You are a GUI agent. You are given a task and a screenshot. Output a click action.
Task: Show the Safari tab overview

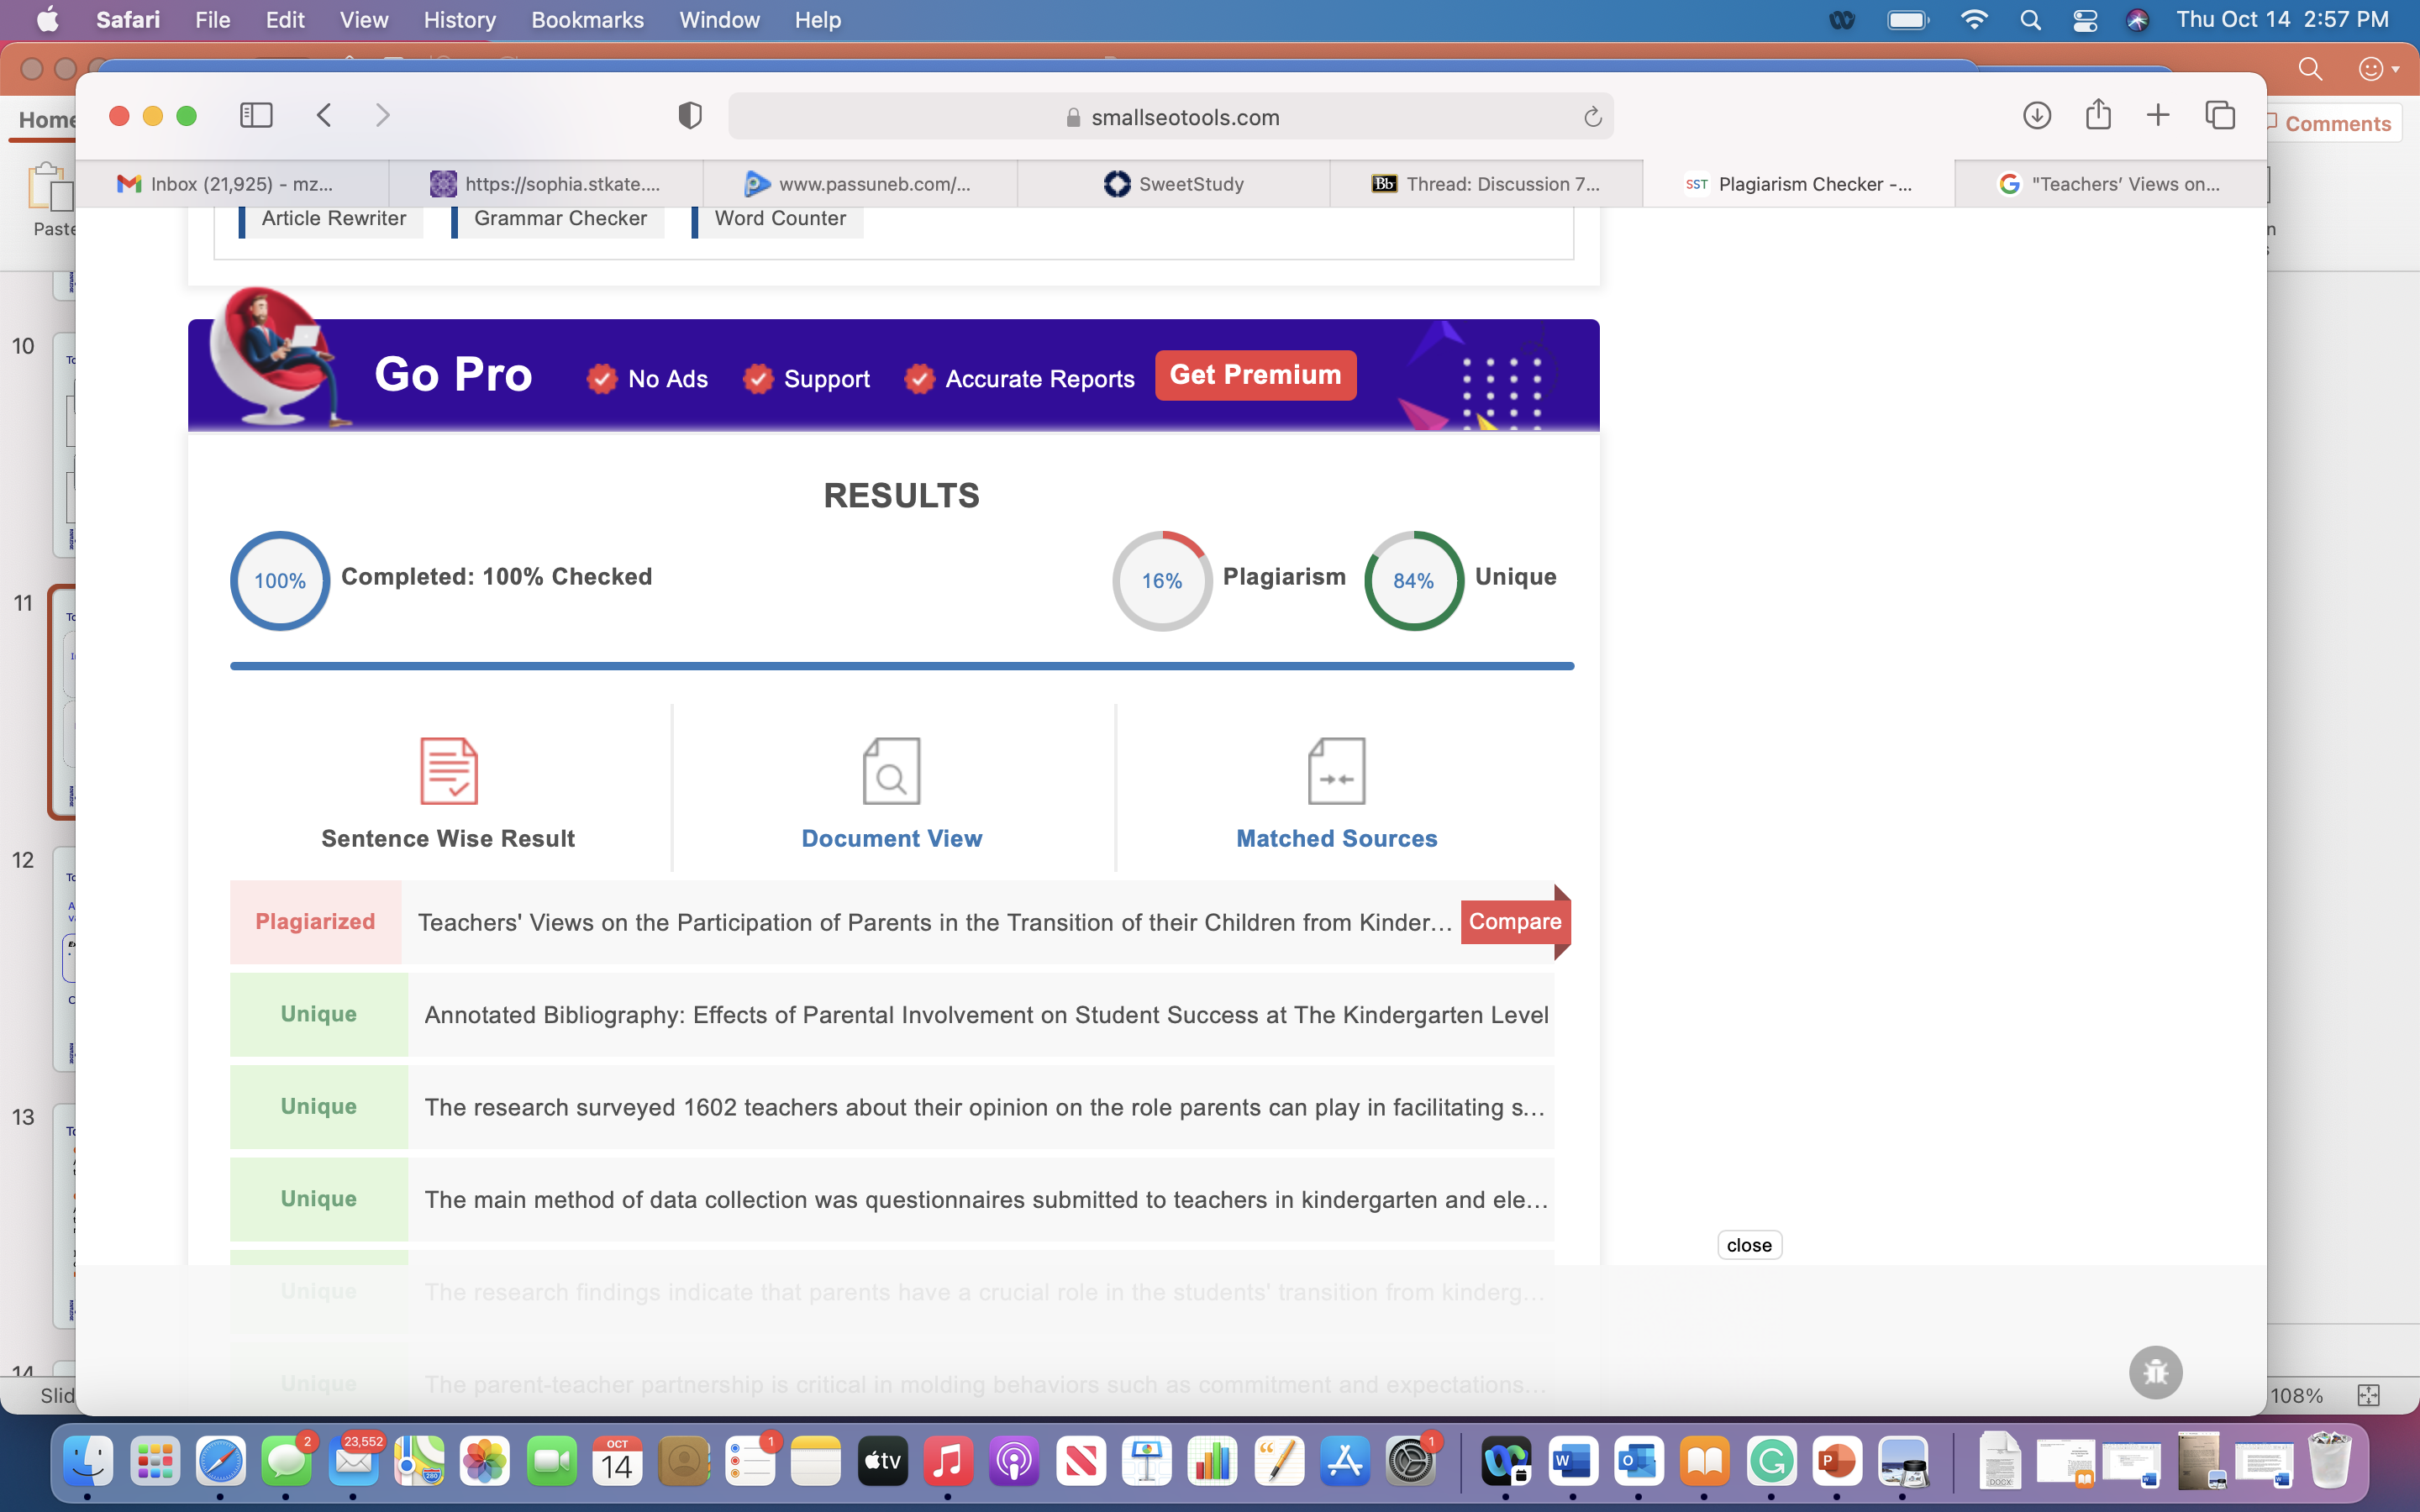click(x=2220, y=116)
